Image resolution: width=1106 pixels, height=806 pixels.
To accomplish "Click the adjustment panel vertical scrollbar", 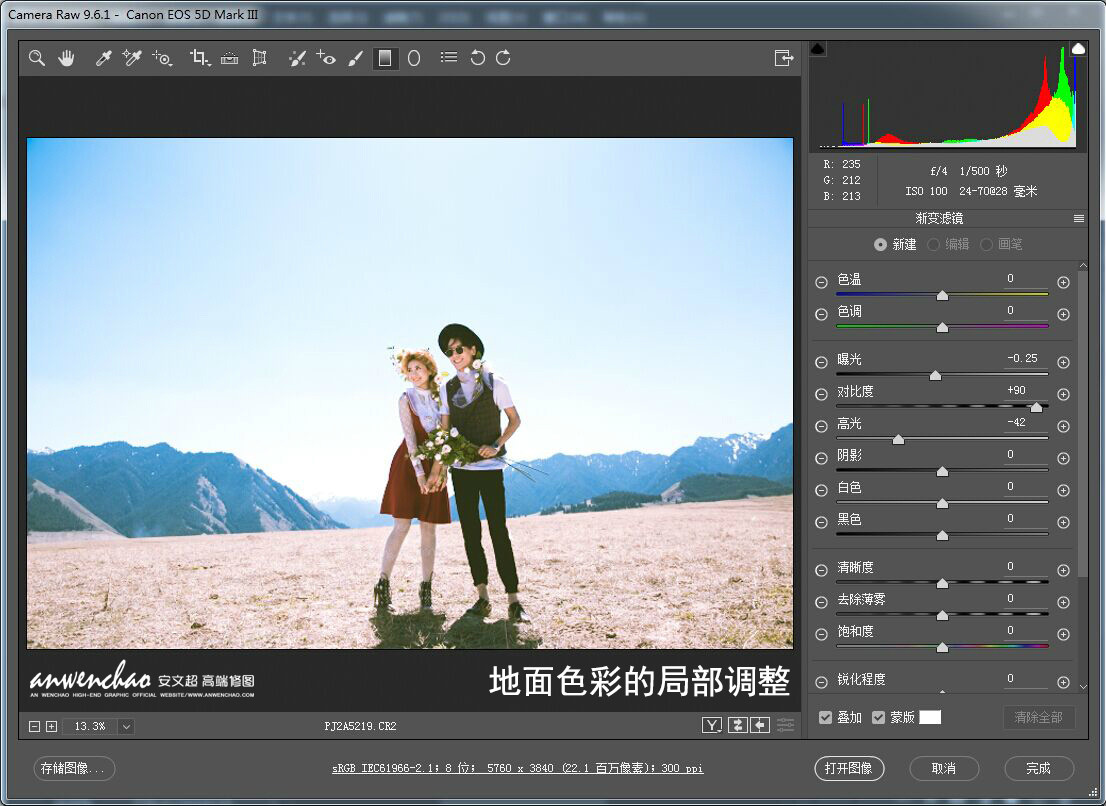I will (x=1083, y=423).
